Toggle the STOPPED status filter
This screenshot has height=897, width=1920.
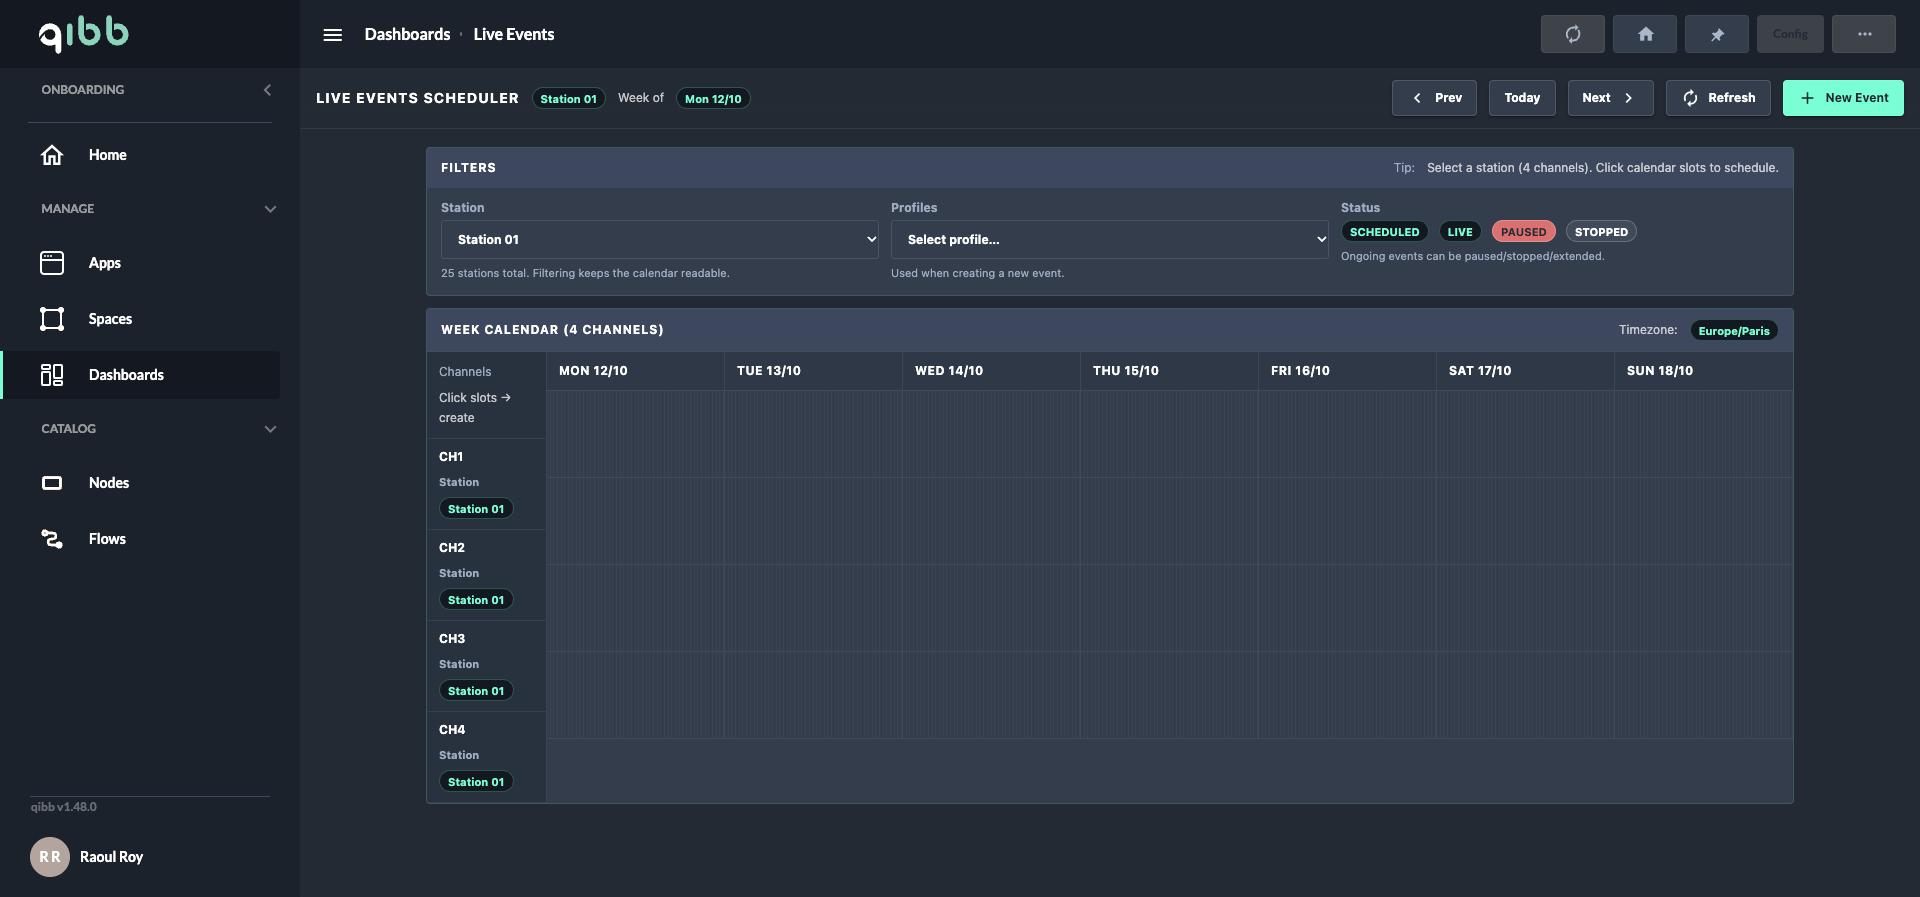1601,232
